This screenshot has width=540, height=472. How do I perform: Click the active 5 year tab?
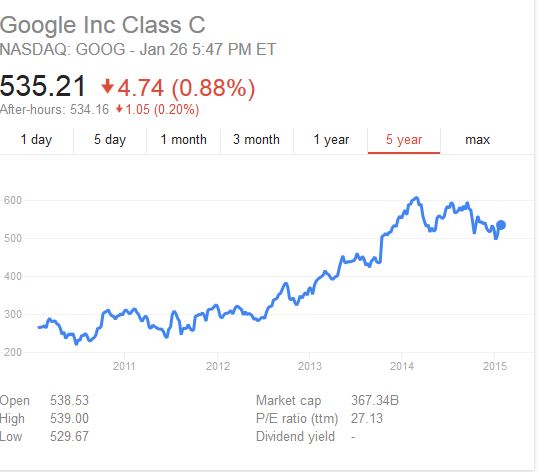click(404, 140)
